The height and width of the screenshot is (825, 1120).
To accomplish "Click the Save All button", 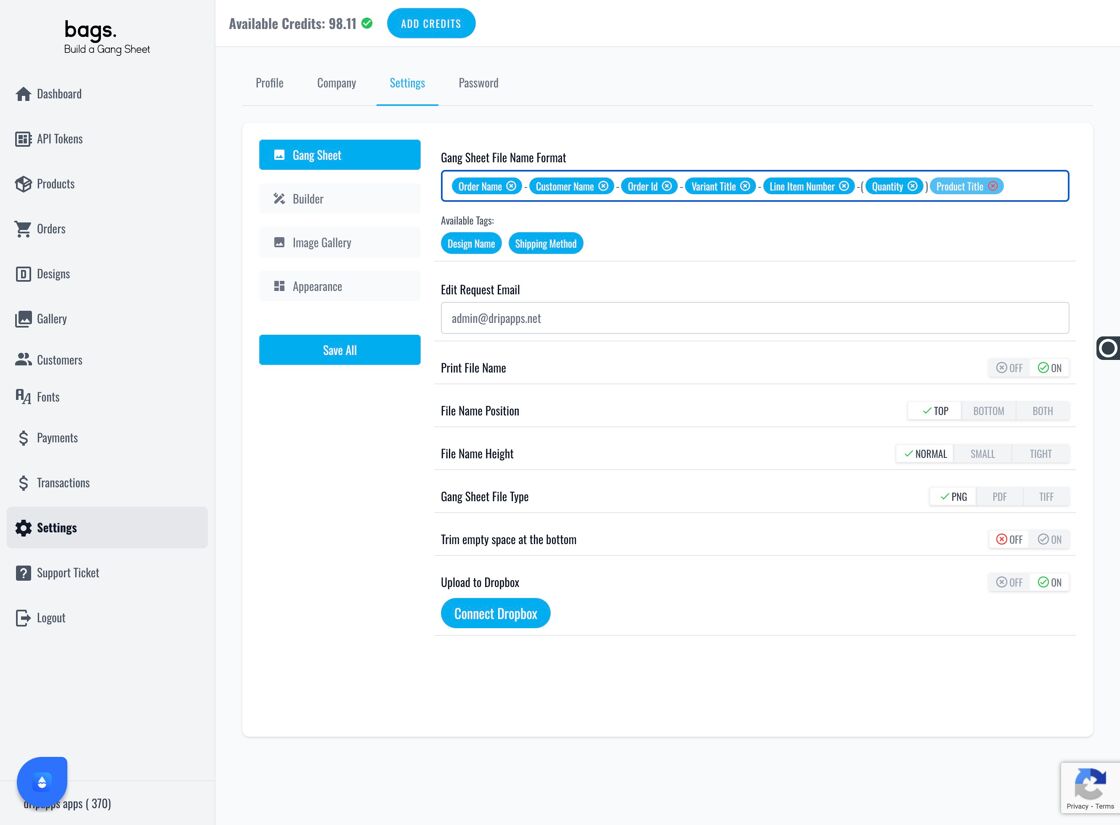I will [x=340, y=350].
